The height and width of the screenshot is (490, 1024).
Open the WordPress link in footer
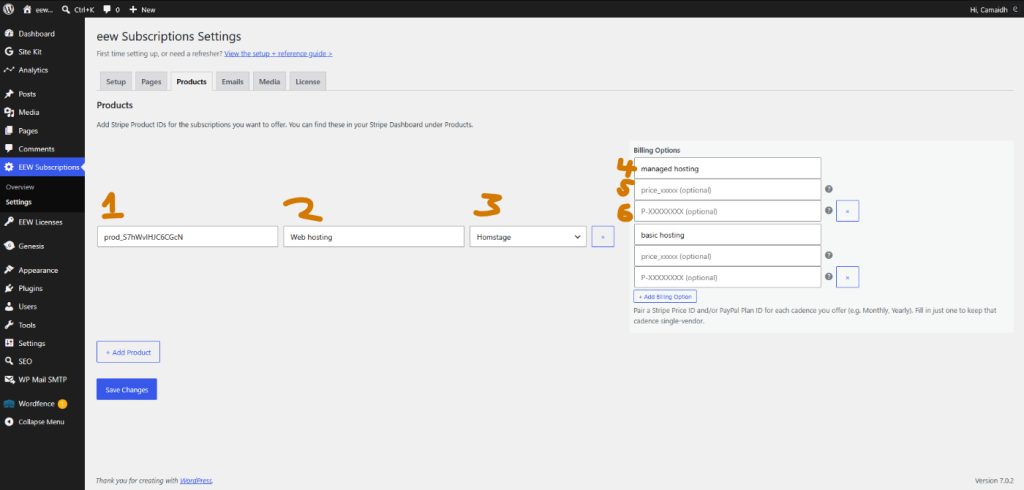click(x=196, y=480)
